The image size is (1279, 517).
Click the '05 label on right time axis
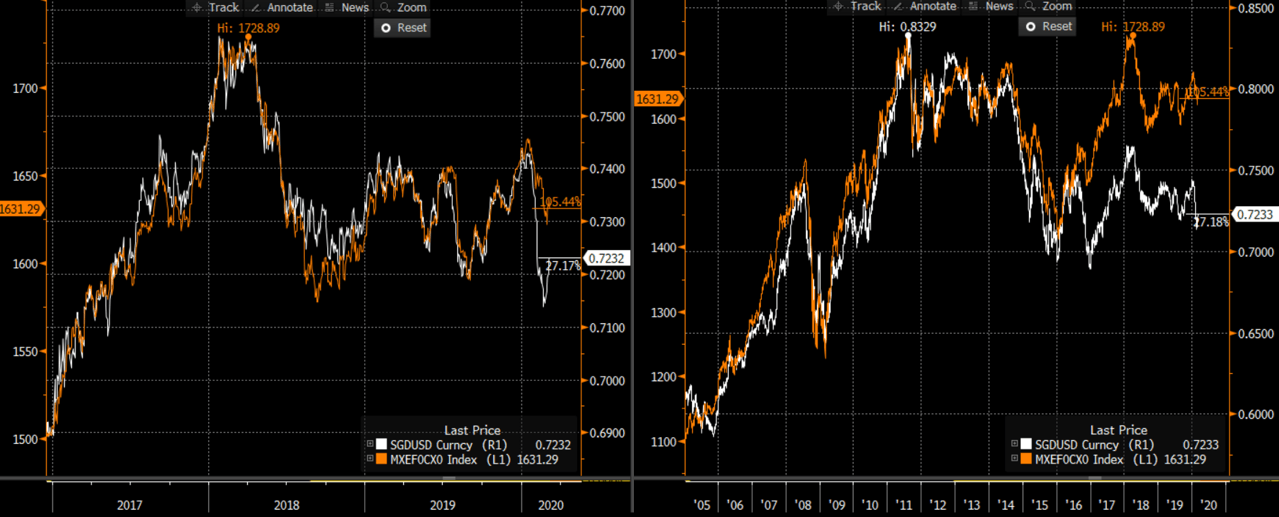click(701, 507)
